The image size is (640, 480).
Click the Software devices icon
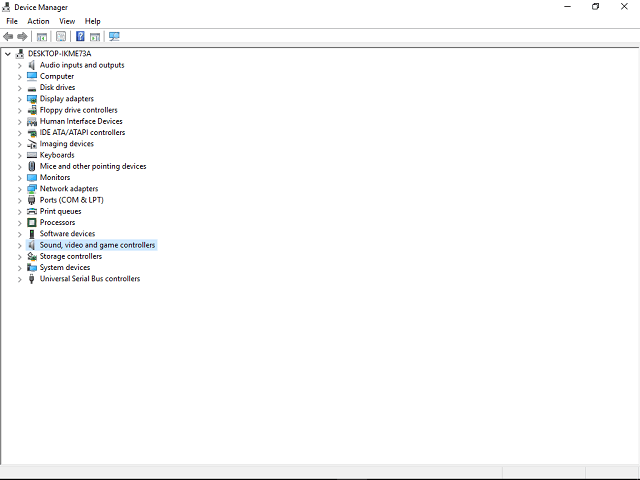(32, 234)
